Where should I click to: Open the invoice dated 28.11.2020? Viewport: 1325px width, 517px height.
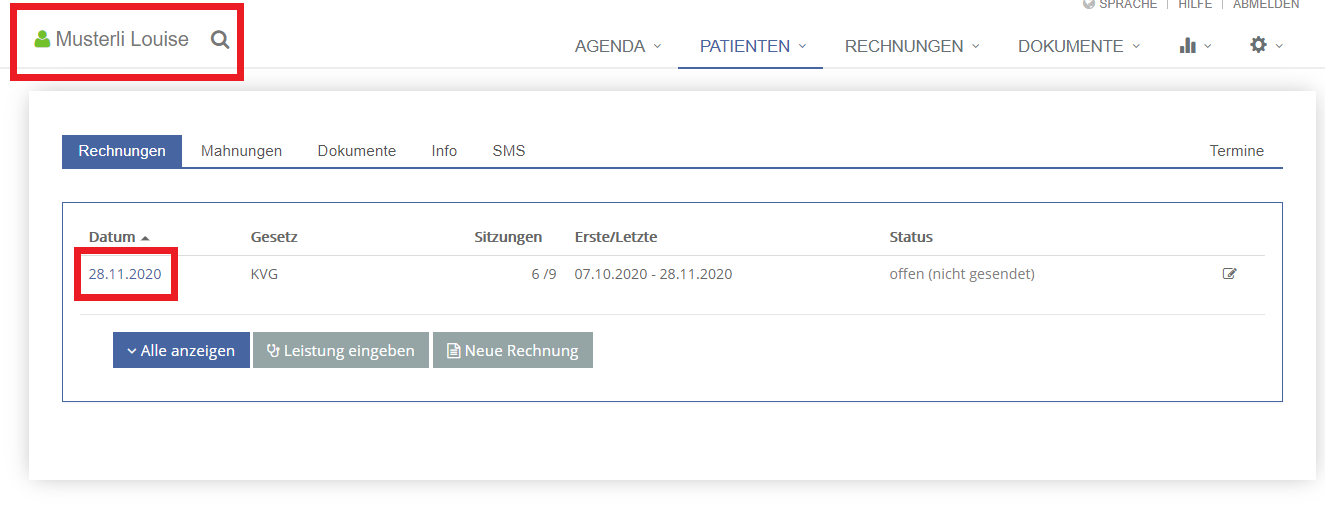[x=125, y=274]
